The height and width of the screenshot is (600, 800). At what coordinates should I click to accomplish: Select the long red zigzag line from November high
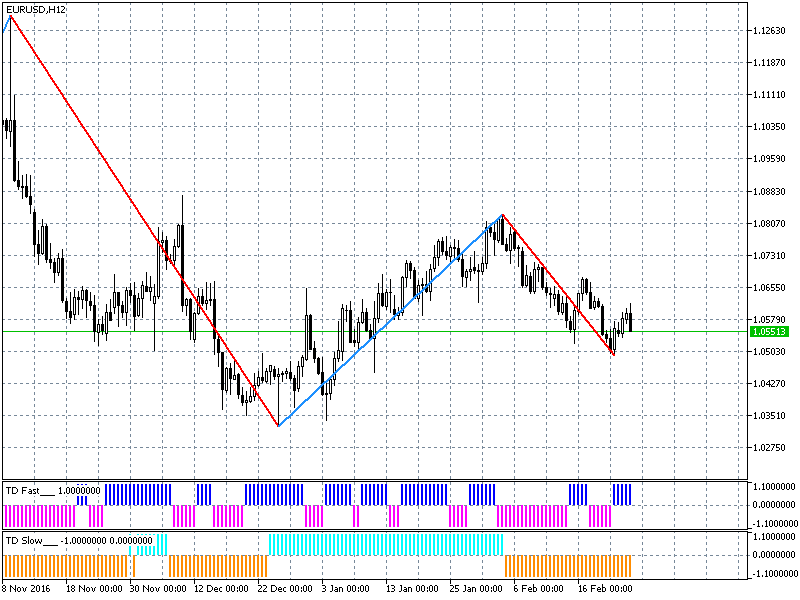[x=144, y=221]
